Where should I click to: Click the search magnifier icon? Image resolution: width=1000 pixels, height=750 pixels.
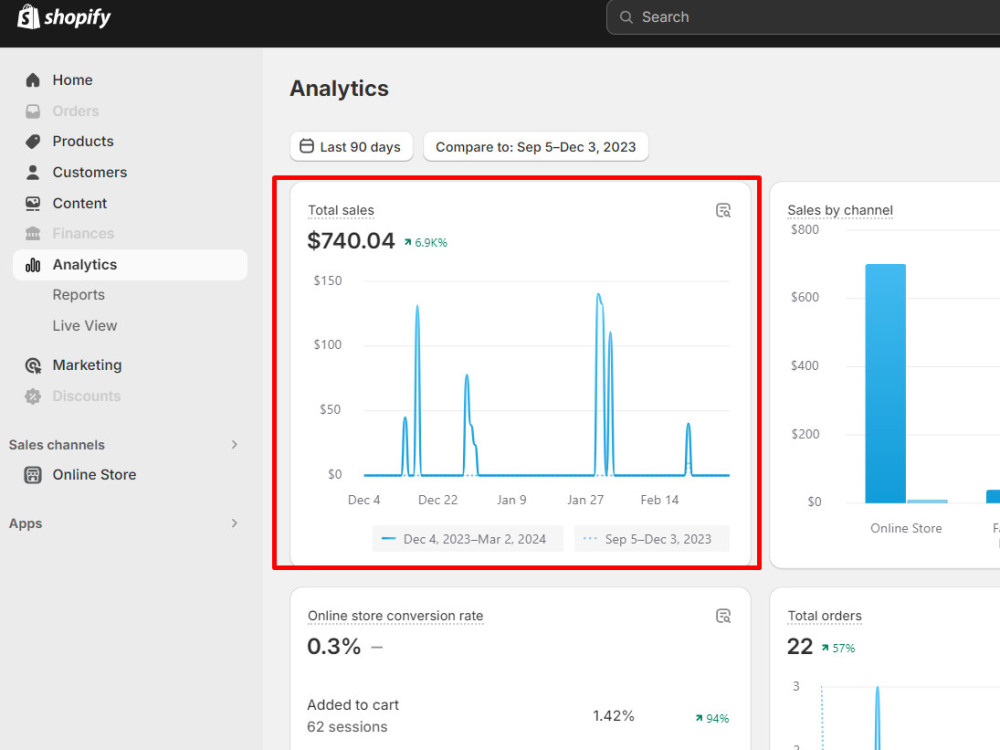626,17
